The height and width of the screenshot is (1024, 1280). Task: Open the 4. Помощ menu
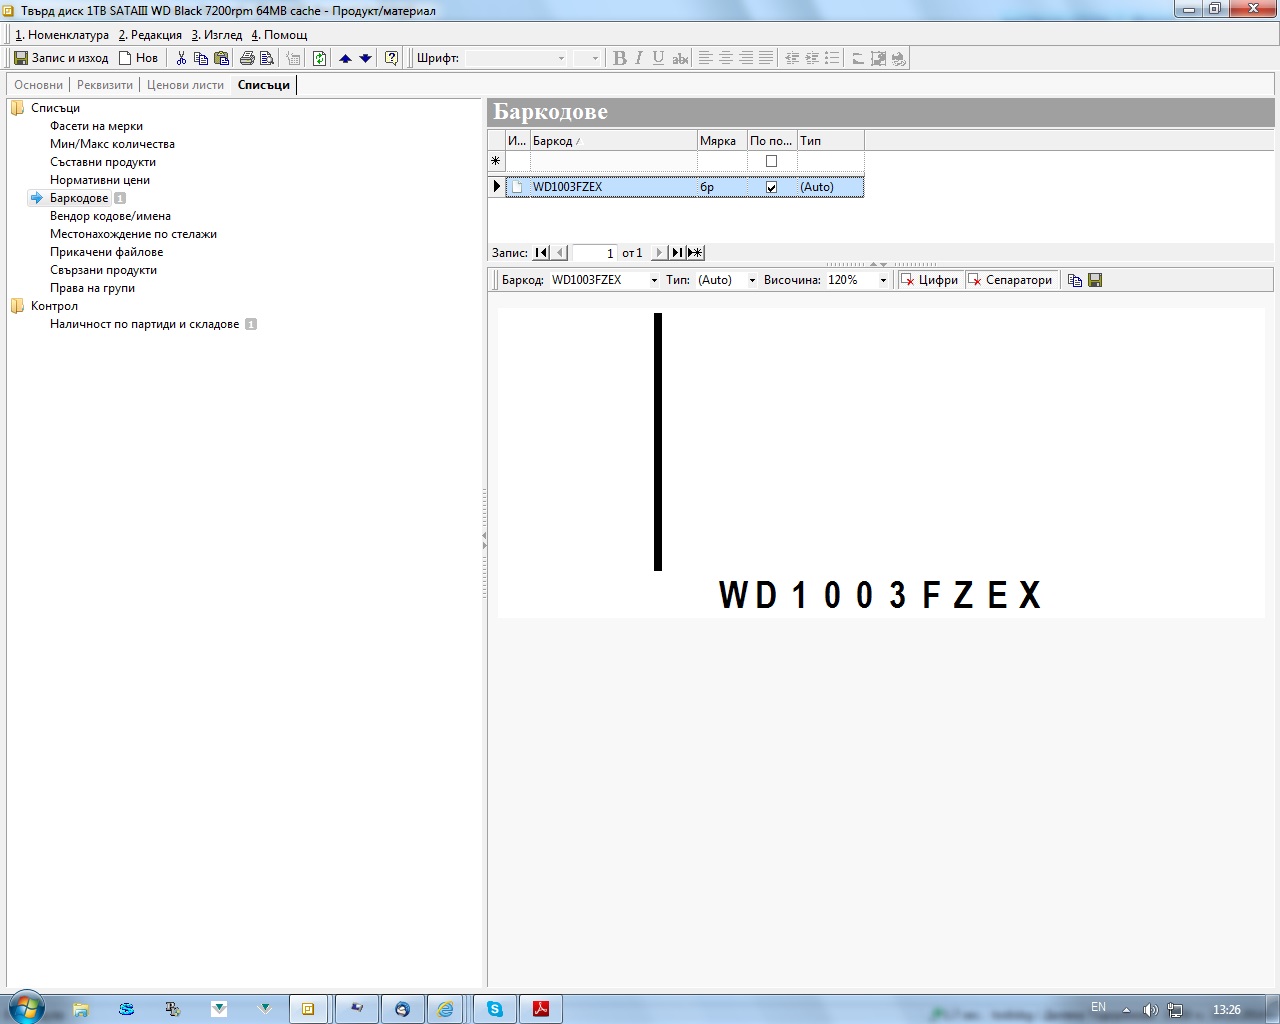point(279,35)
